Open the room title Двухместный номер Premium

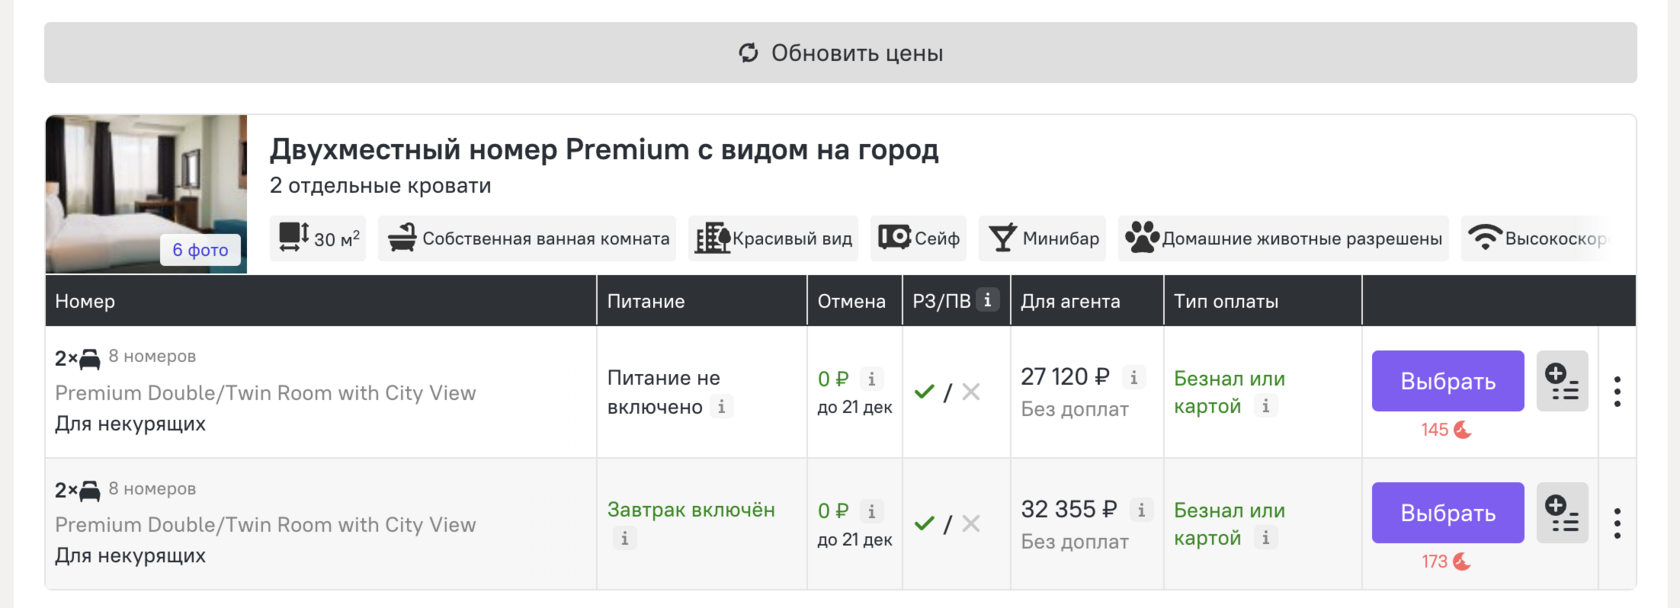click(x=604, y=150)
